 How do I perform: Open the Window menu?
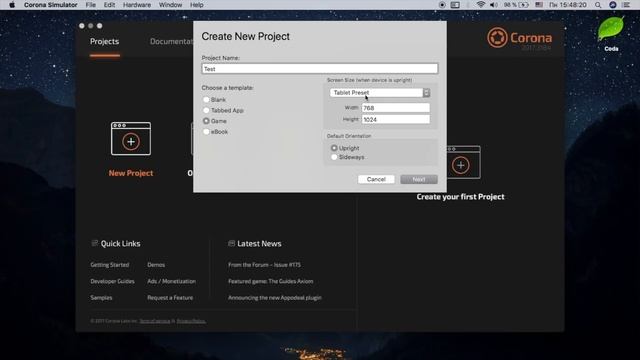(x=170, y=5)
